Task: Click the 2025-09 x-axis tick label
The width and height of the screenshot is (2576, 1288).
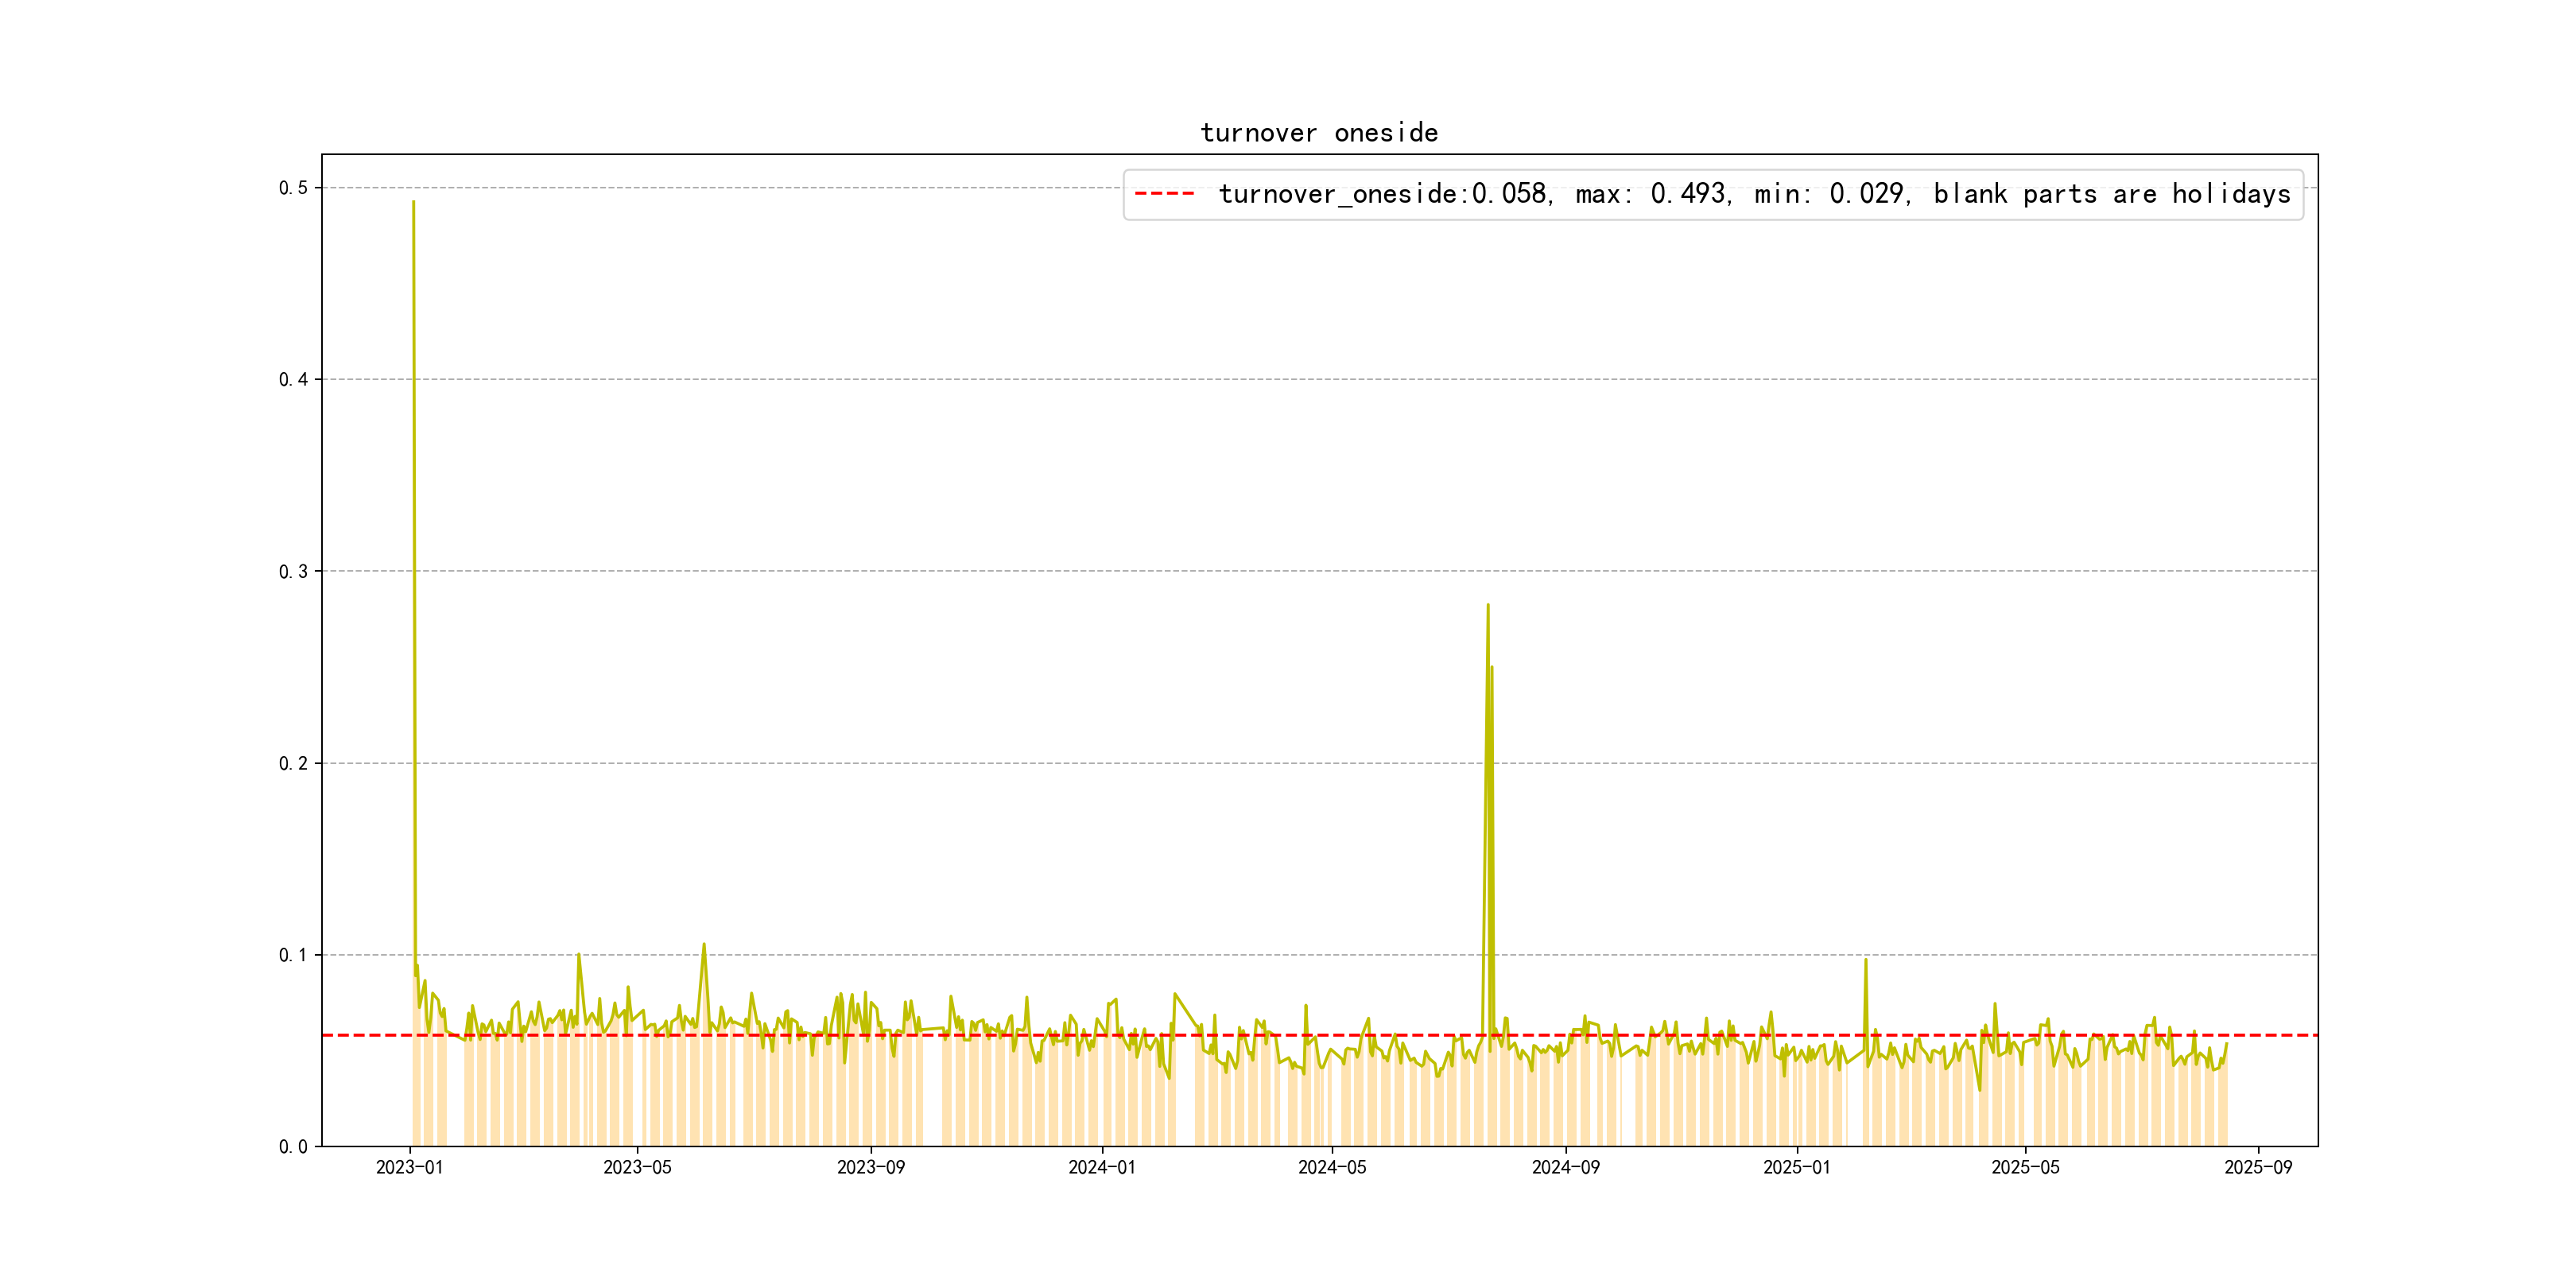Action: point(2257,1168)
